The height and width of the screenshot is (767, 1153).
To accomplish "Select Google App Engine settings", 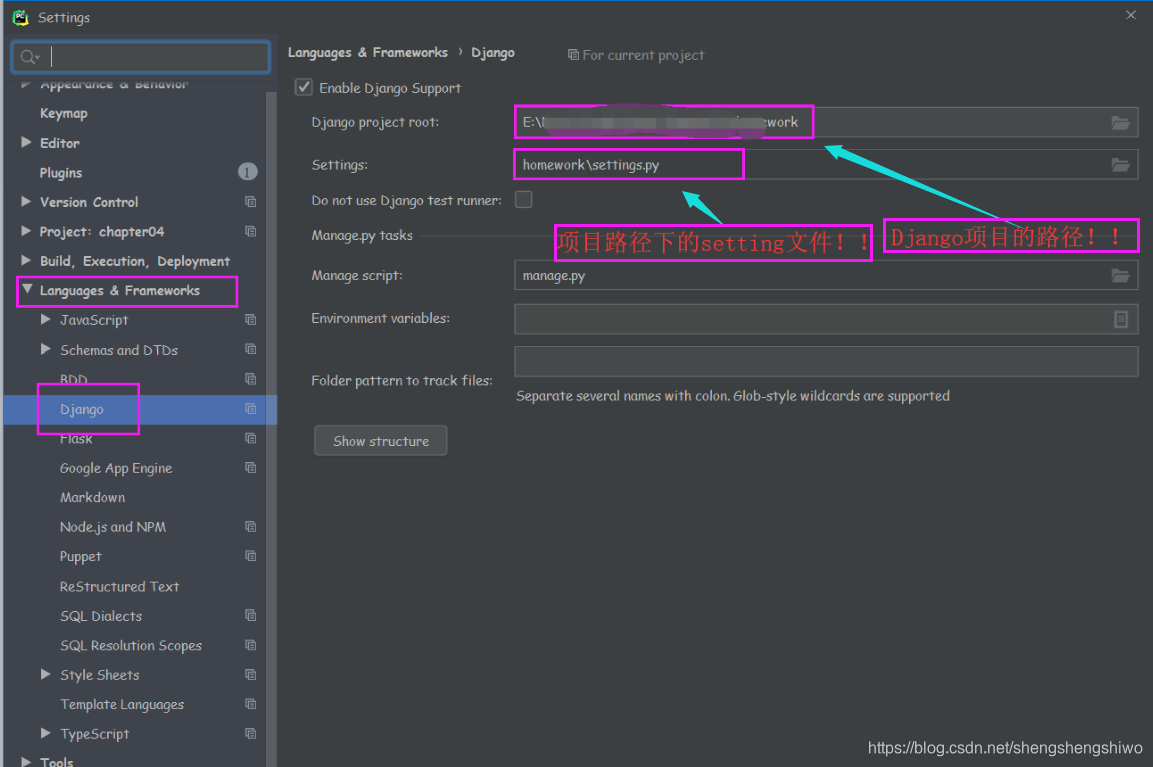I will (x=116, y=468).
